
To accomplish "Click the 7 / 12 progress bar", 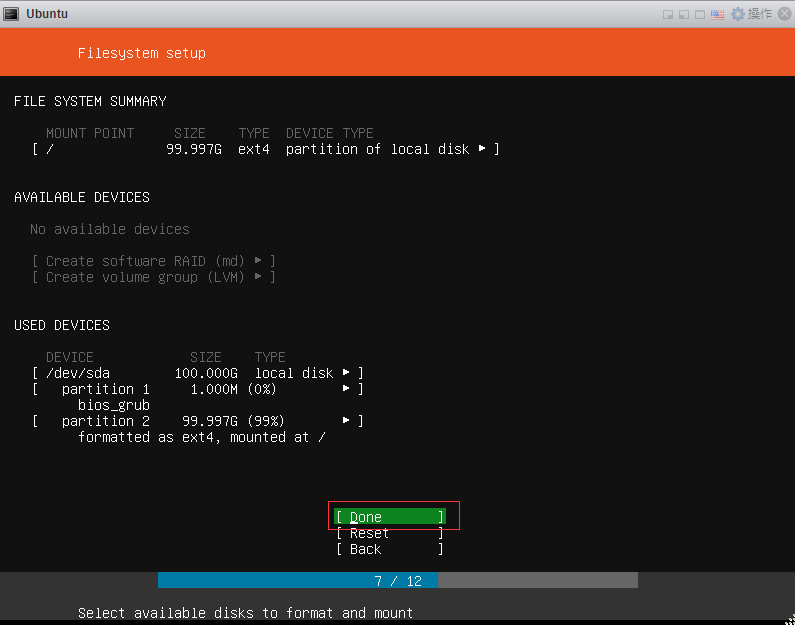I will 397,581.
